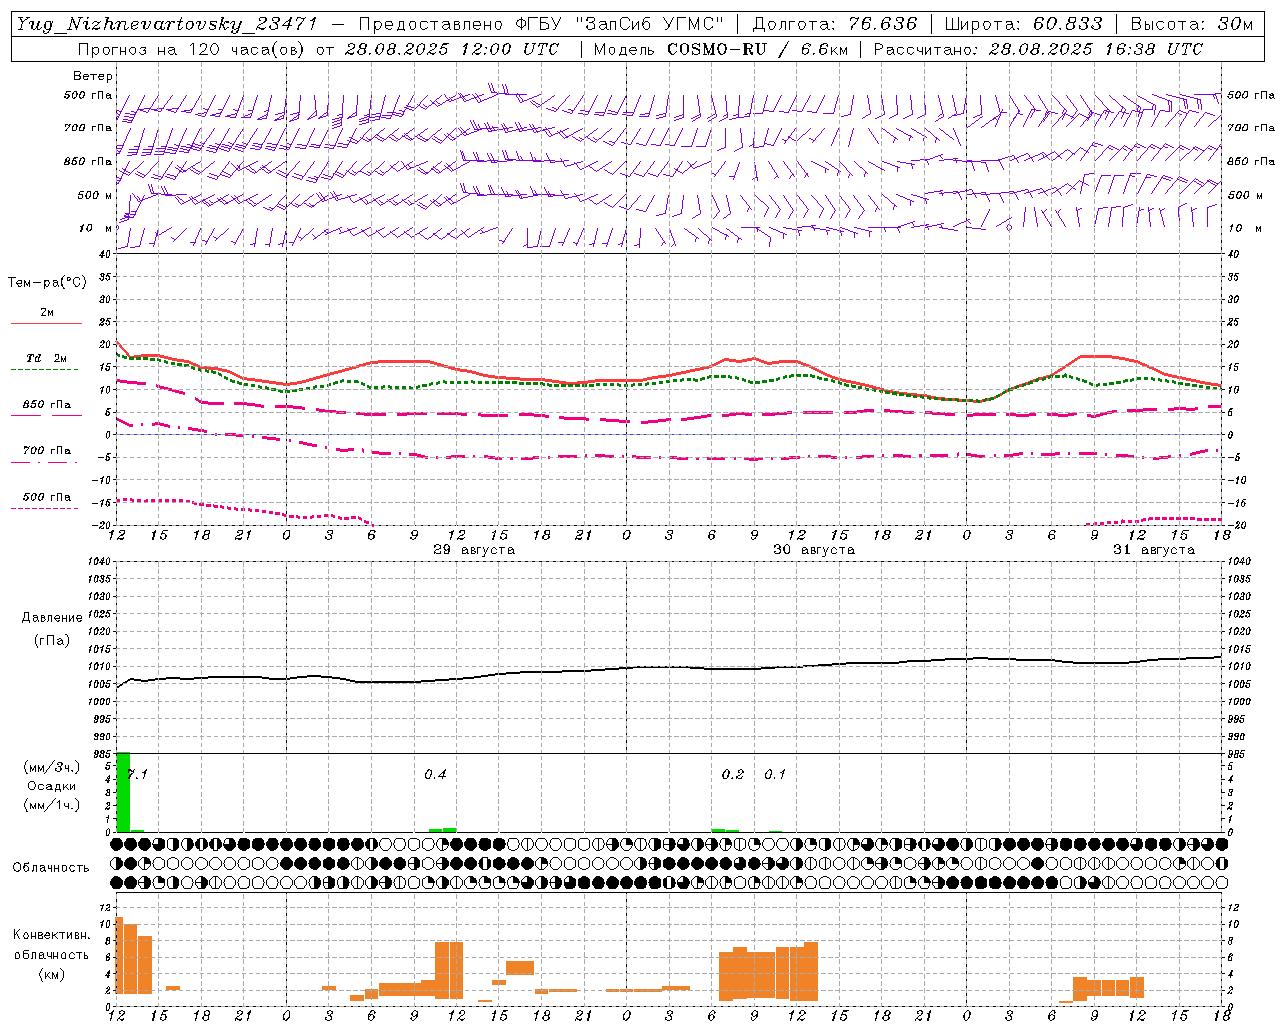This screenshot has height=1024, width=1280.
Task: Click the (мм/3ч.) precipitation unit label
Action: (51, 767)
